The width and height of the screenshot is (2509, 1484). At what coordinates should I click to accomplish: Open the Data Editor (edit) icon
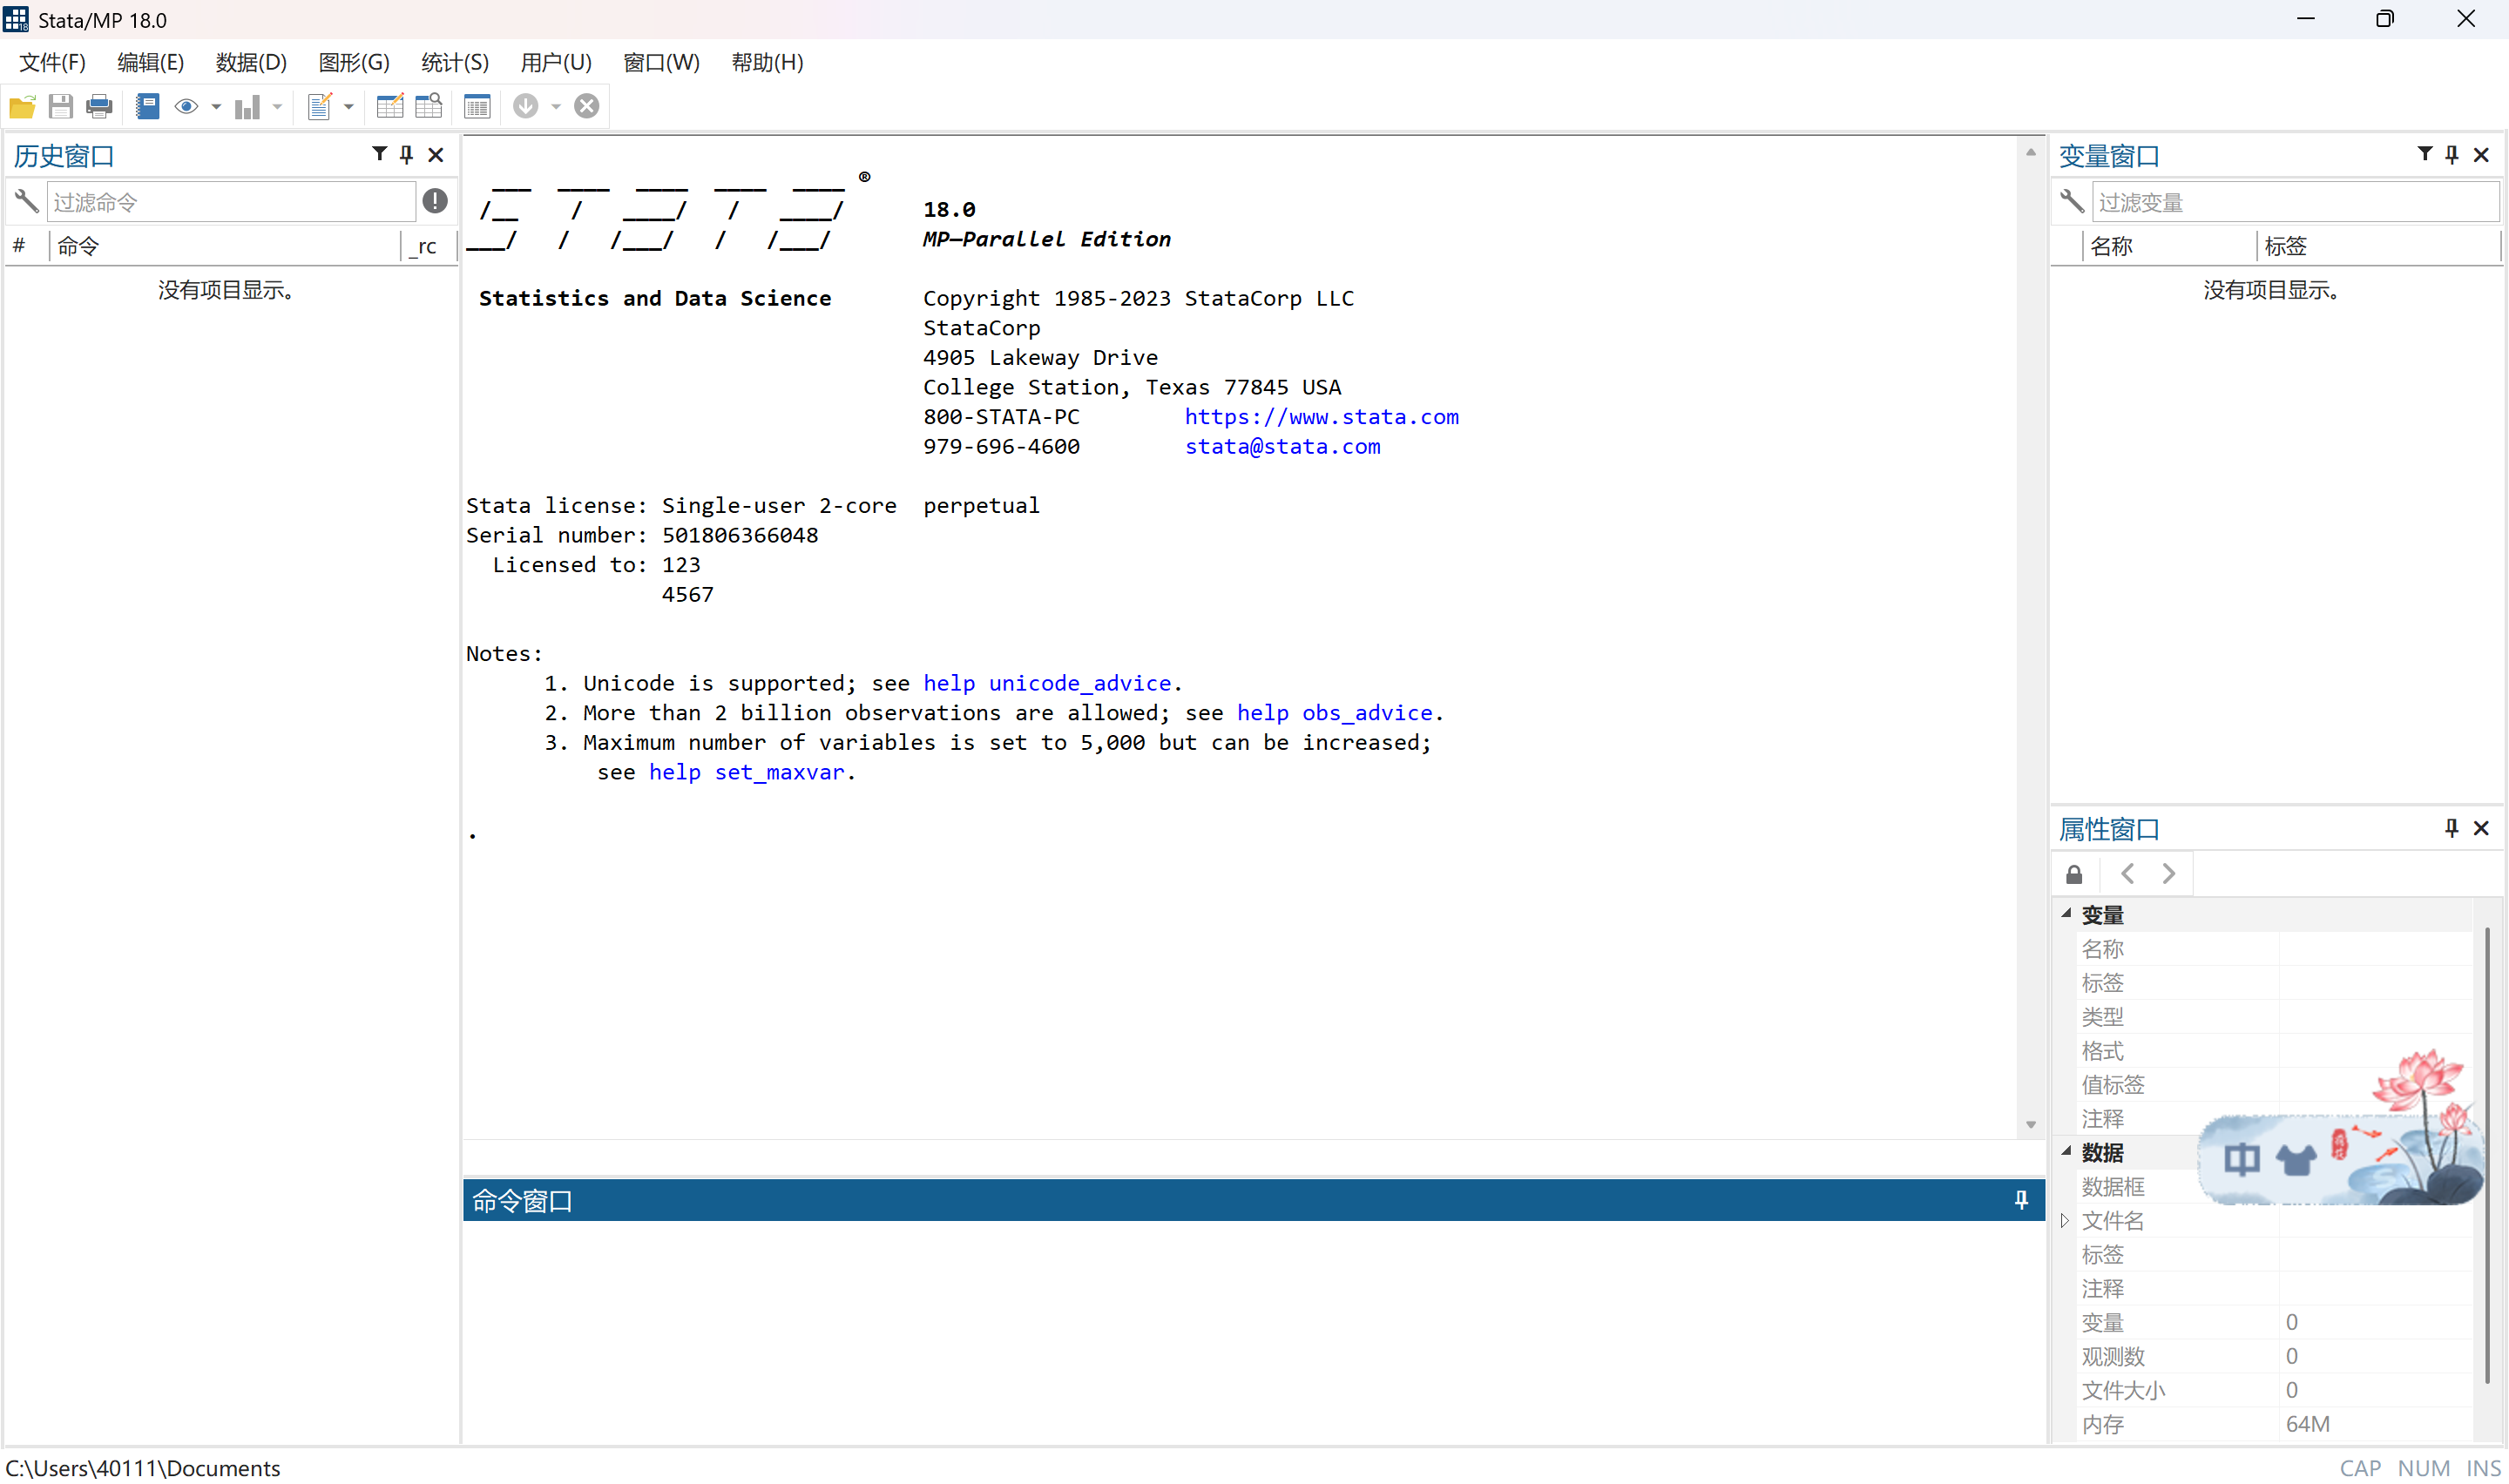pos(390,106)
